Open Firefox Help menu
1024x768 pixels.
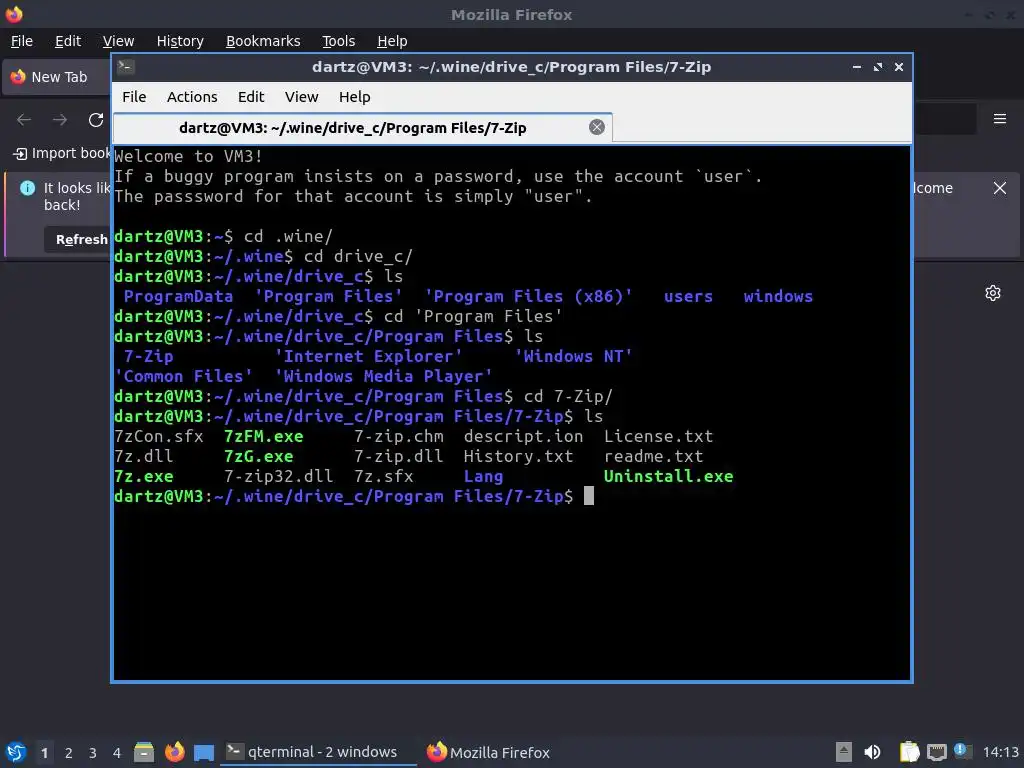click(392, 41)
